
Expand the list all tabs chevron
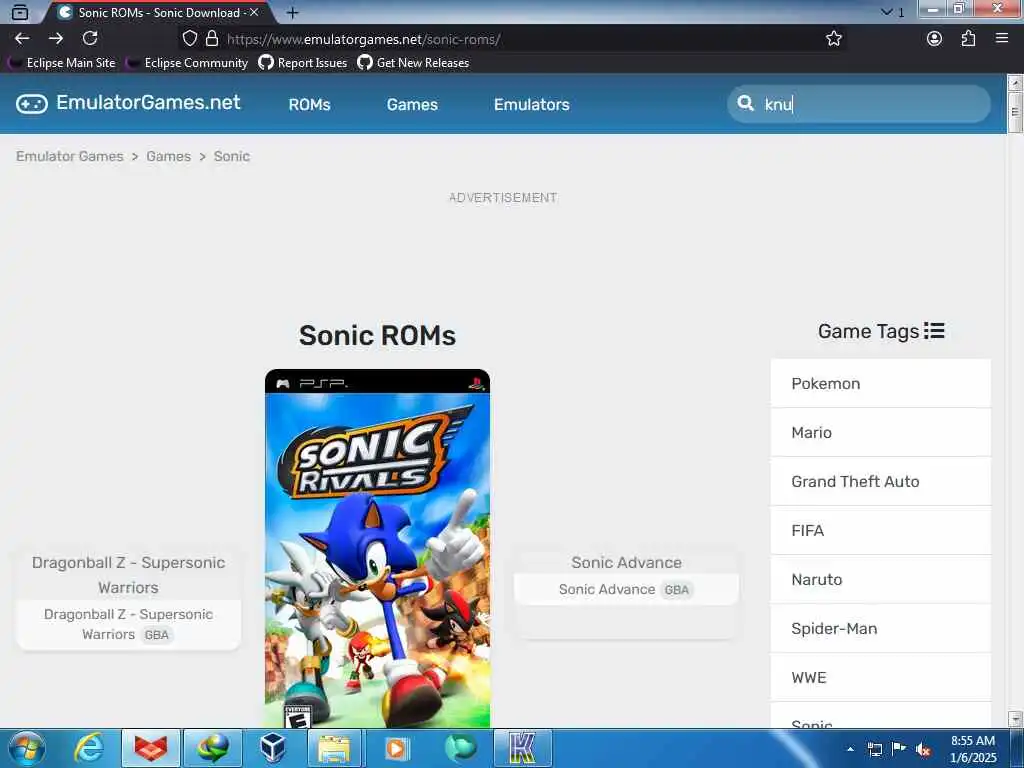(x=887, y=12)
